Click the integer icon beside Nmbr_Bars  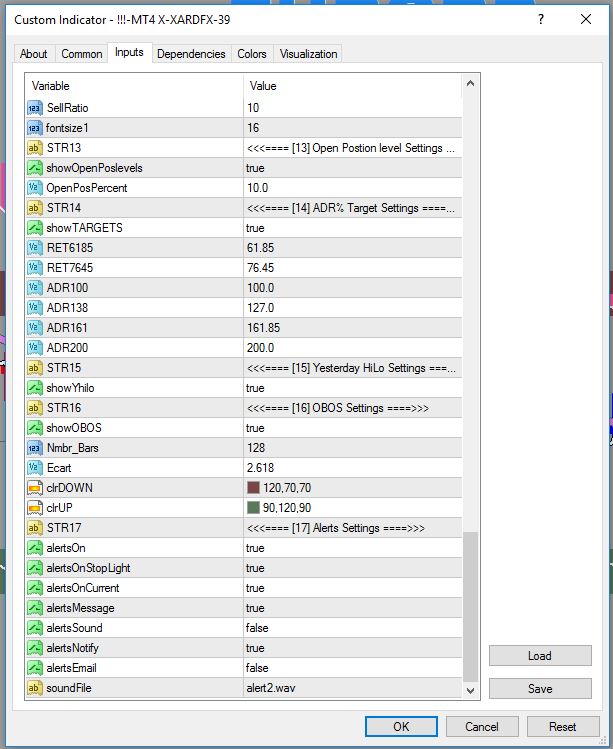click(x=35, y=448)
